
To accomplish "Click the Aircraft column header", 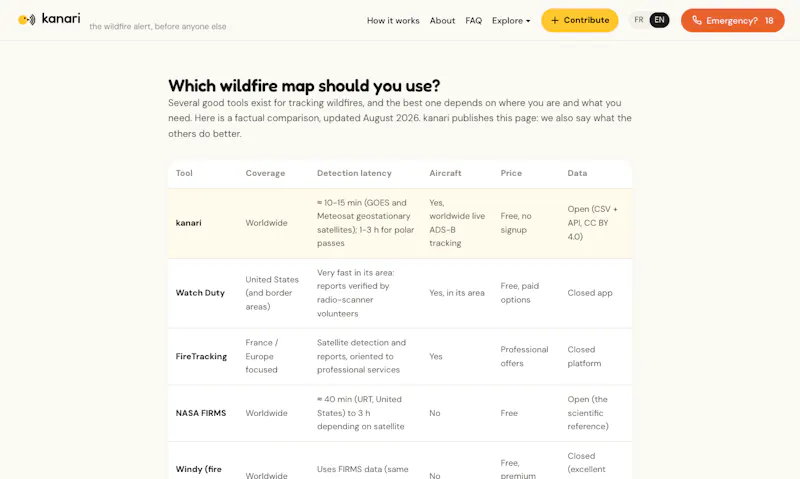I will pos(445,173).
